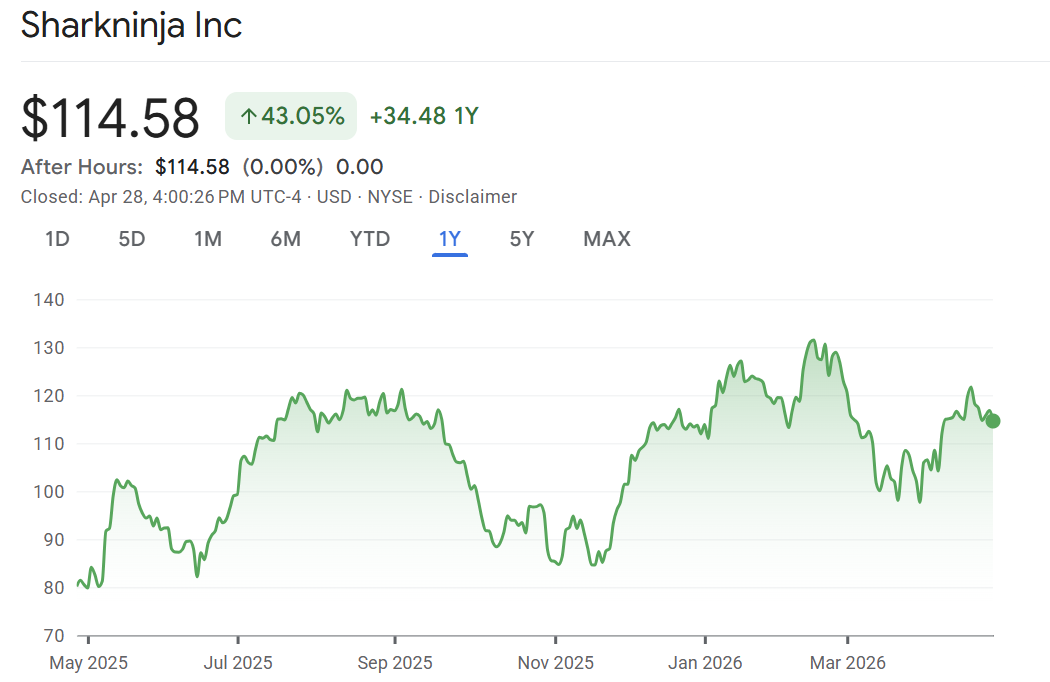This screenshot has width=1050, height=682.
Task: Show the MAX time range
Action: (607, 239)
